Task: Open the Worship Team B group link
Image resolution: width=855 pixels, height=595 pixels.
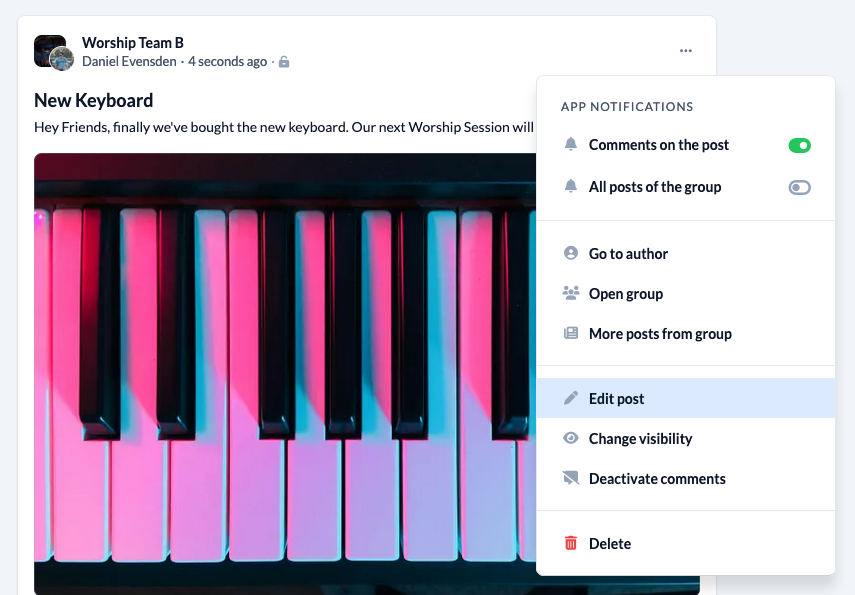Action: (x=133, y=43)
